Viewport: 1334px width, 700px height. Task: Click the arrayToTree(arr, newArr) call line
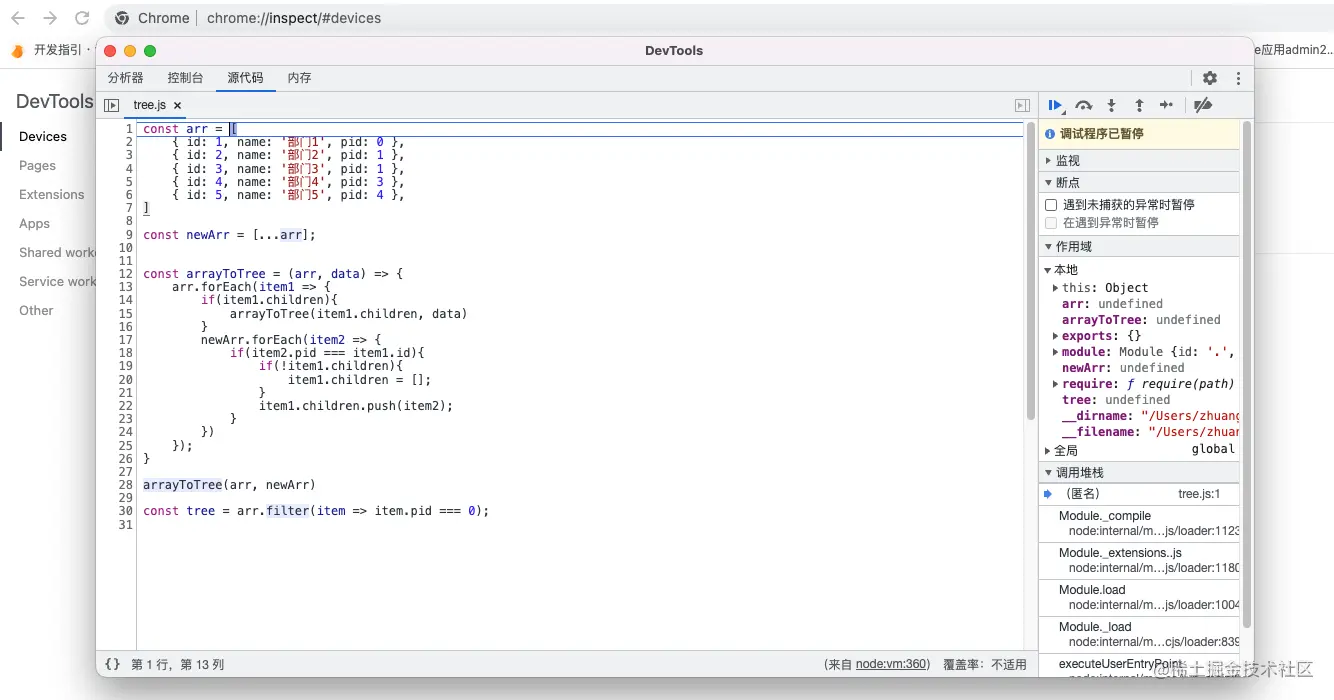(229, 485)
